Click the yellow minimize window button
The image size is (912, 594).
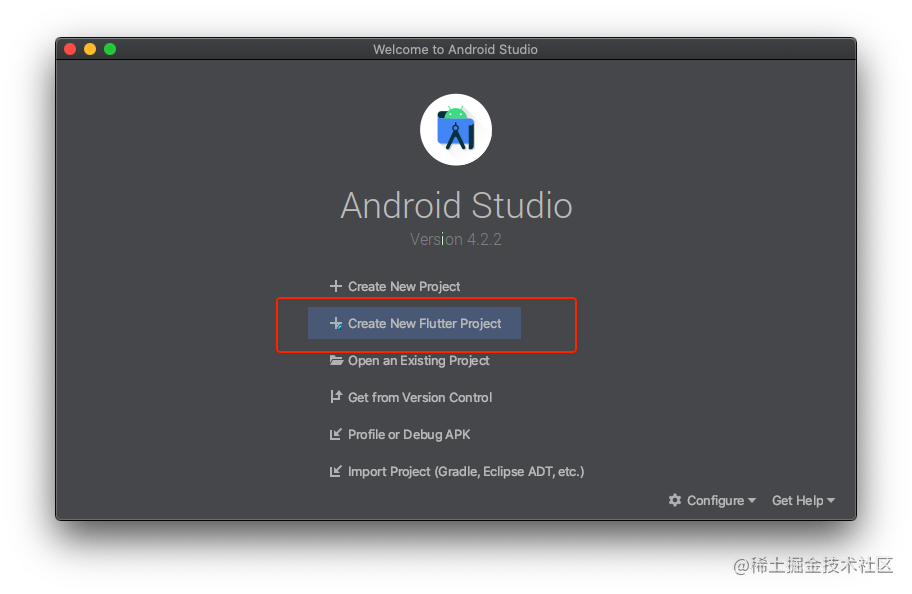(90, 49)
